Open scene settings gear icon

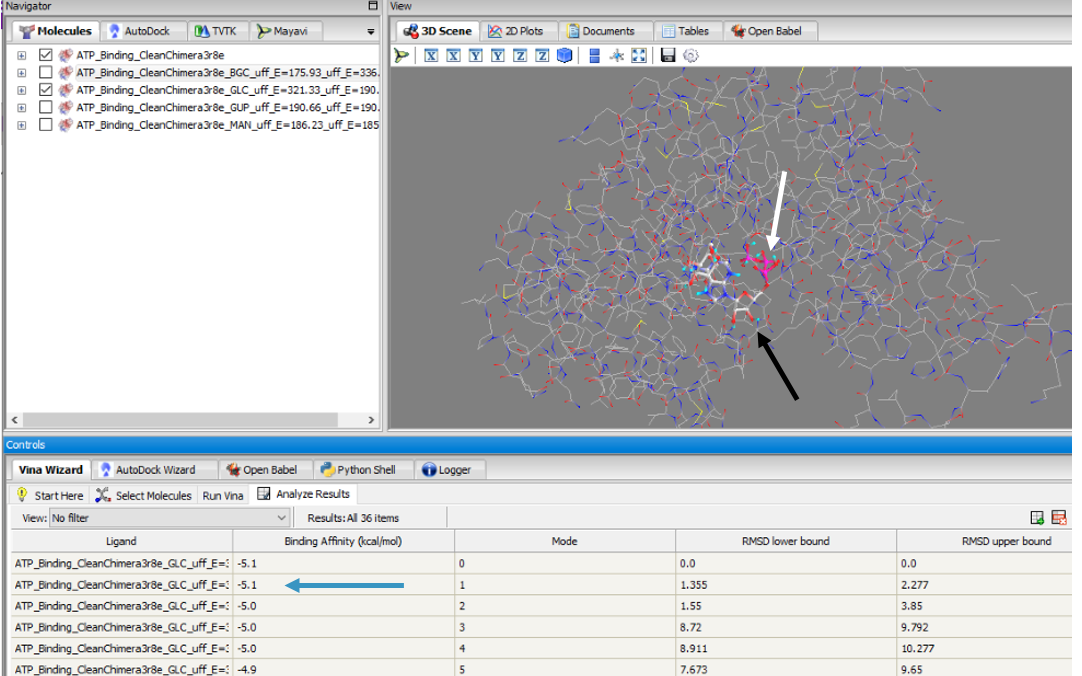pos(690,56)
